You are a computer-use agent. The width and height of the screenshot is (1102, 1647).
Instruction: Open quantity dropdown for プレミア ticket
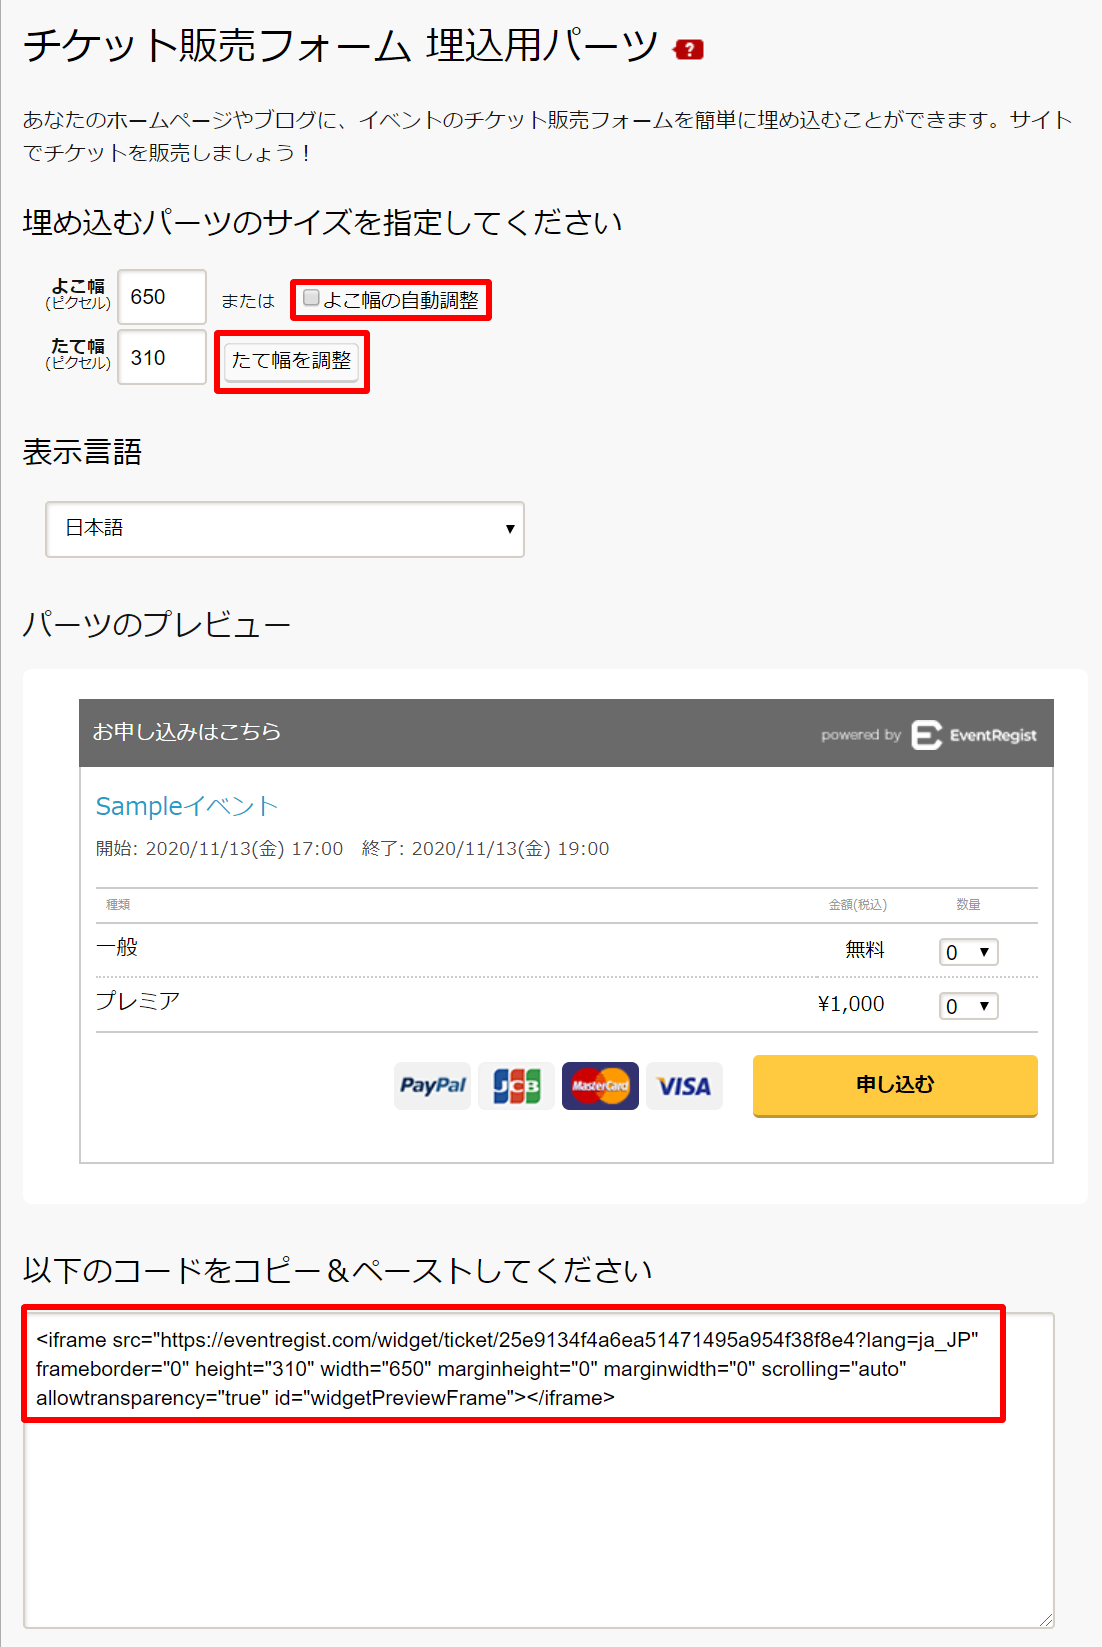tap(968, 1006)
